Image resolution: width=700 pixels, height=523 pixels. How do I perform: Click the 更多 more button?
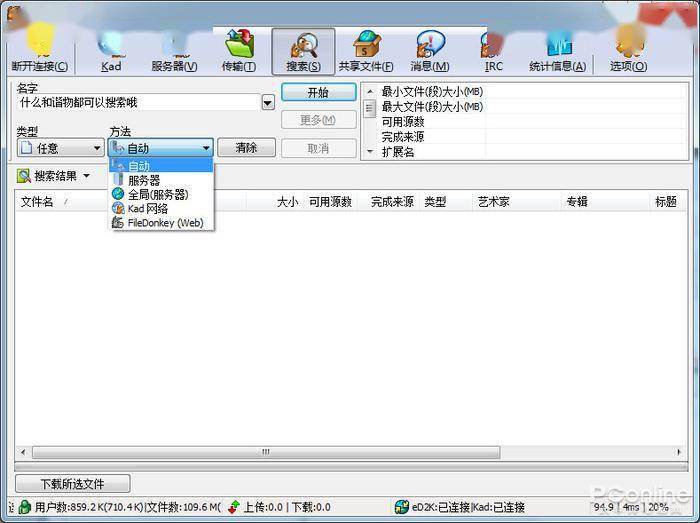click(x=318, y=120)
